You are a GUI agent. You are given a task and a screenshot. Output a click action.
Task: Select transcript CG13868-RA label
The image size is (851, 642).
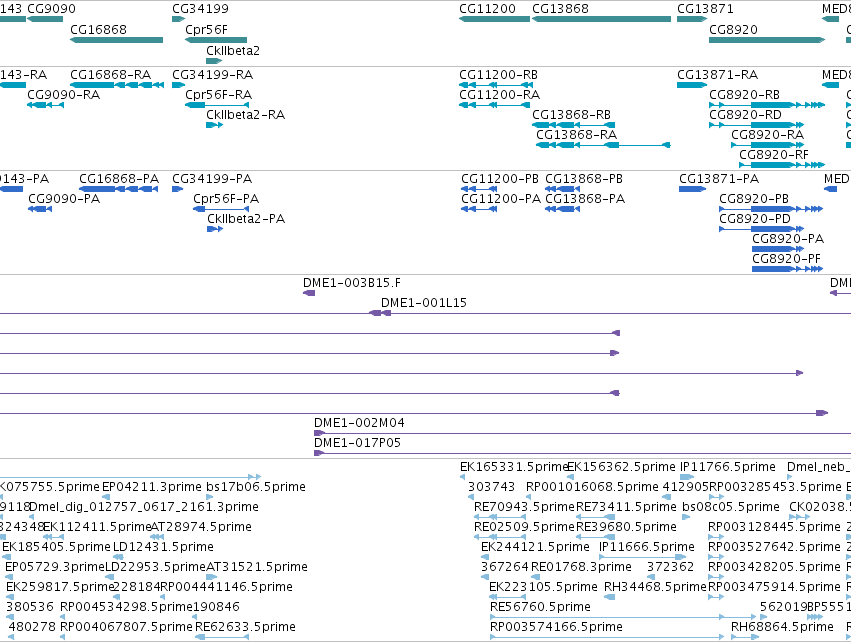(x=576, y=135)
